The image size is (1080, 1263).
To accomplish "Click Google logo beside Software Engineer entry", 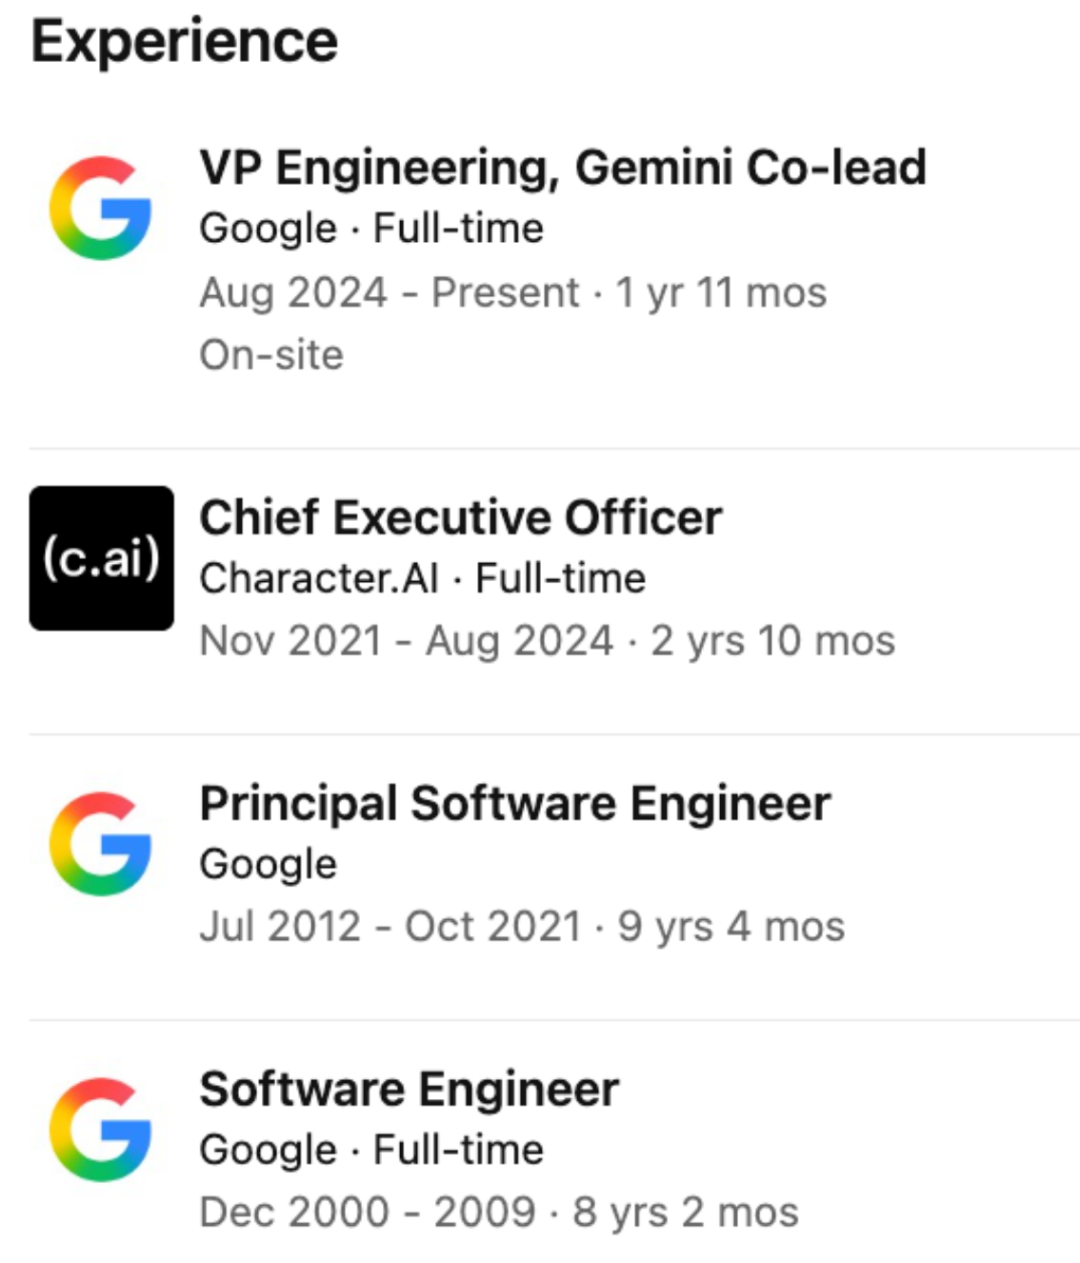I will [x=100, y=1130].
